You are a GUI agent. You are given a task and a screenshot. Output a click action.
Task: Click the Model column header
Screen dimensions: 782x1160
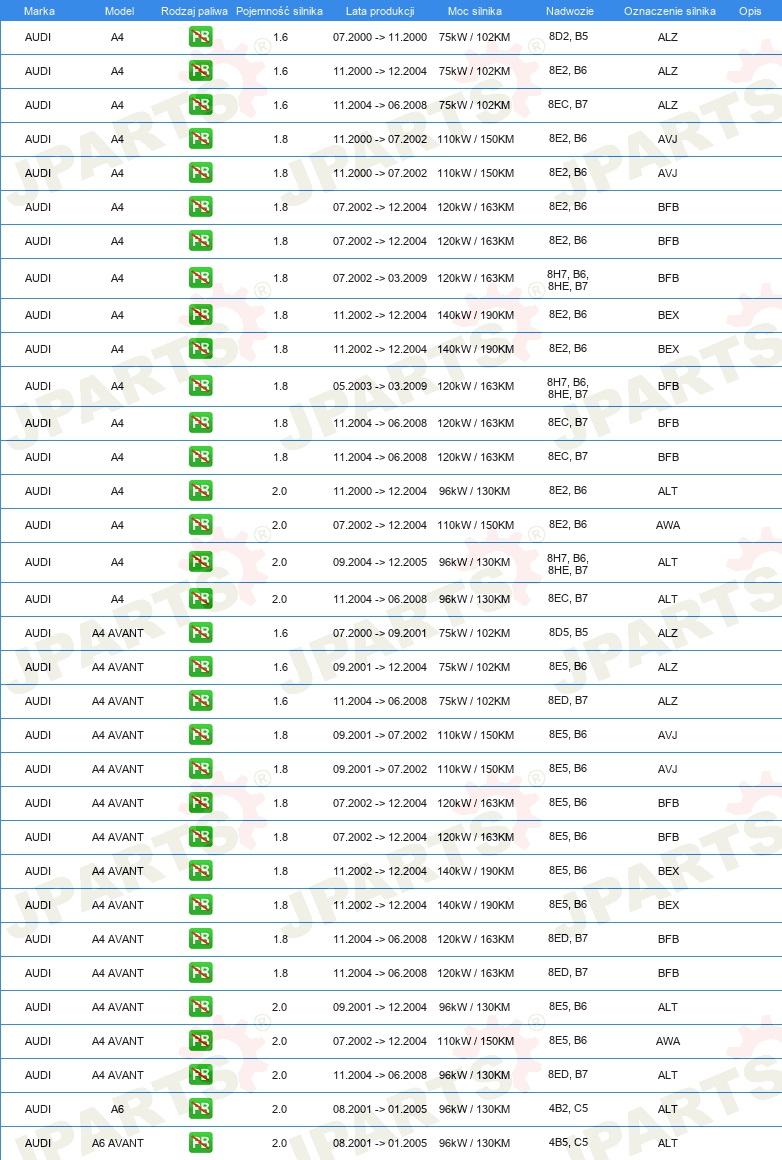[119, 11]
